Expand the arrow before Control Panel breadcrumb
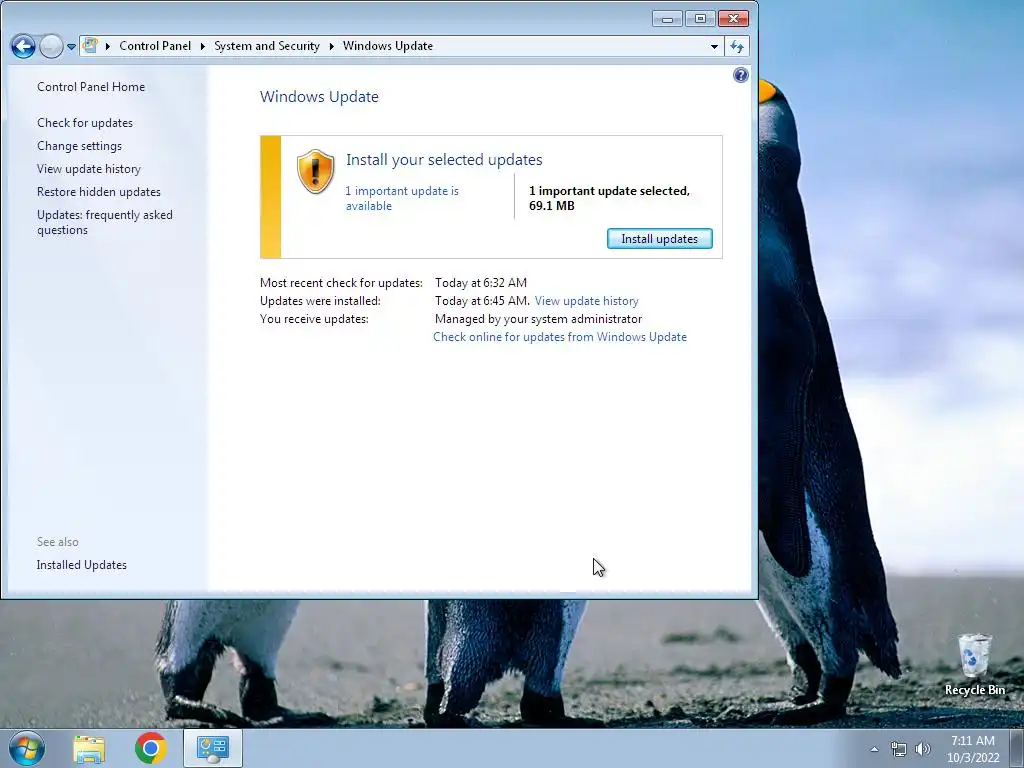This screenshot has height=768, width=1024. (108, 46)
